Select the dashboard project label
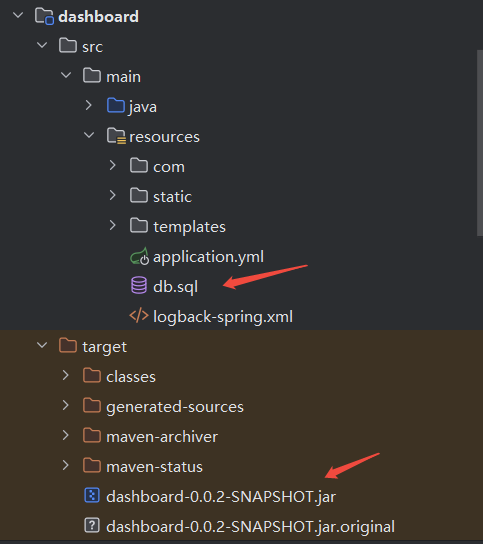Screen dimensions: 483x544 coord(99,17)
